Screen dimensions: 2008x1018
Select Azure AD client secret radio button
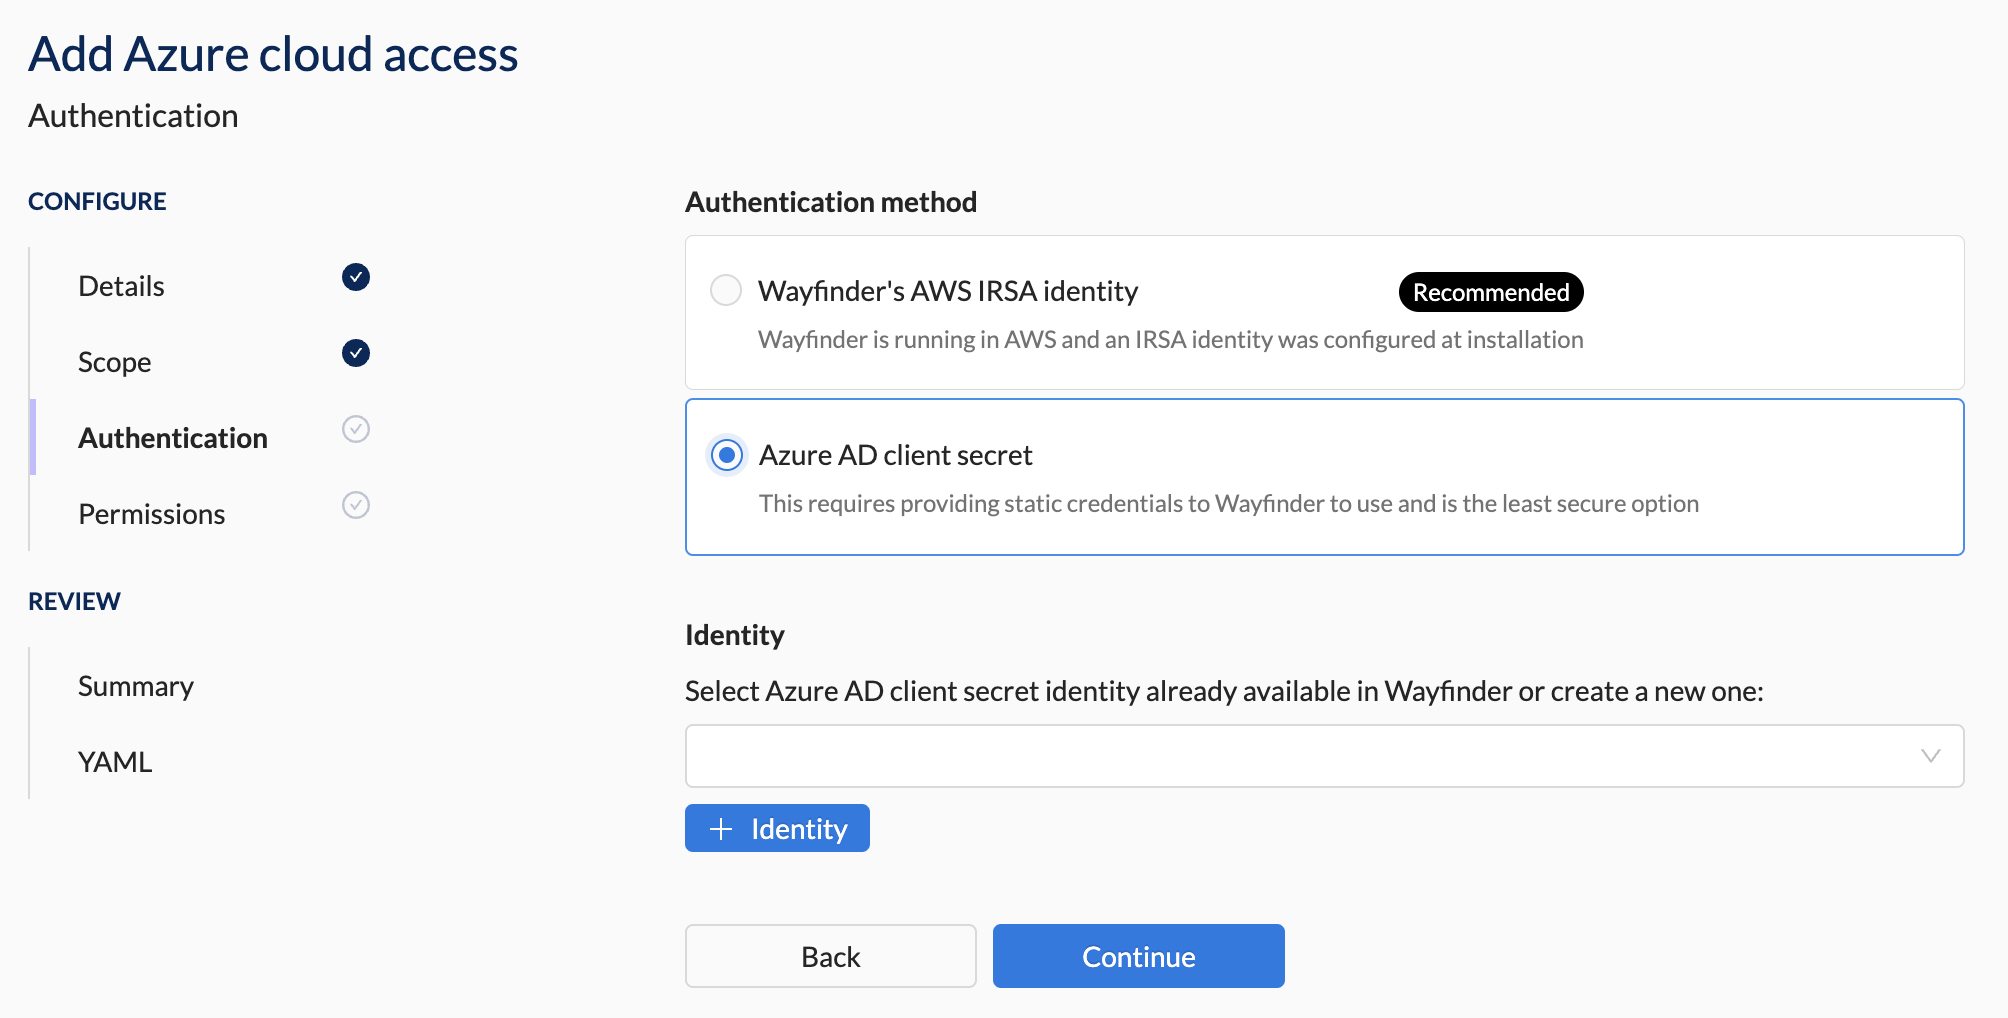pyautogui.click(x=727, y=455)
